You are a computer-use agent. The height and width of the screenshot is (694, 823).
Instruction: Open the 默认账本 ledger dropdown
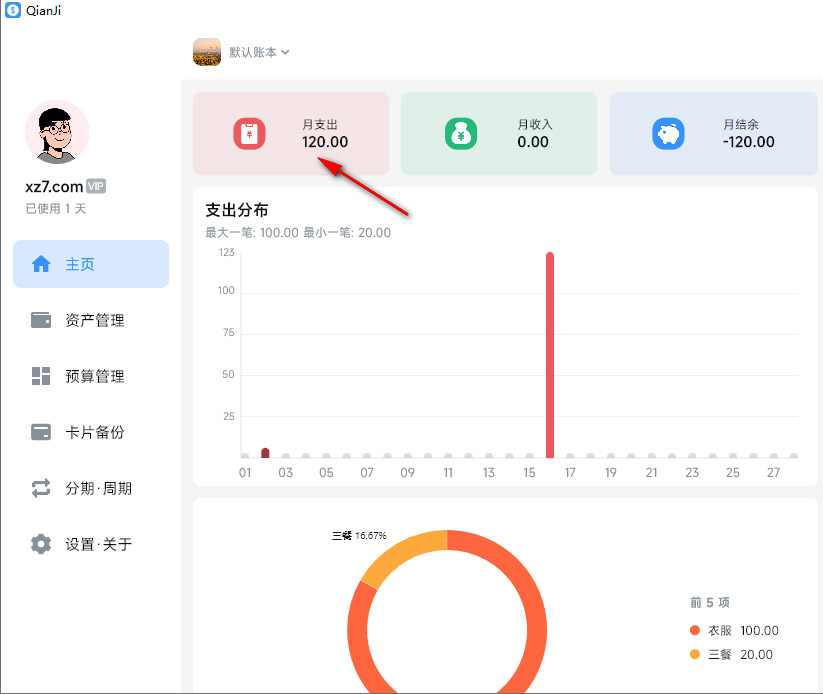click(259, 52)
